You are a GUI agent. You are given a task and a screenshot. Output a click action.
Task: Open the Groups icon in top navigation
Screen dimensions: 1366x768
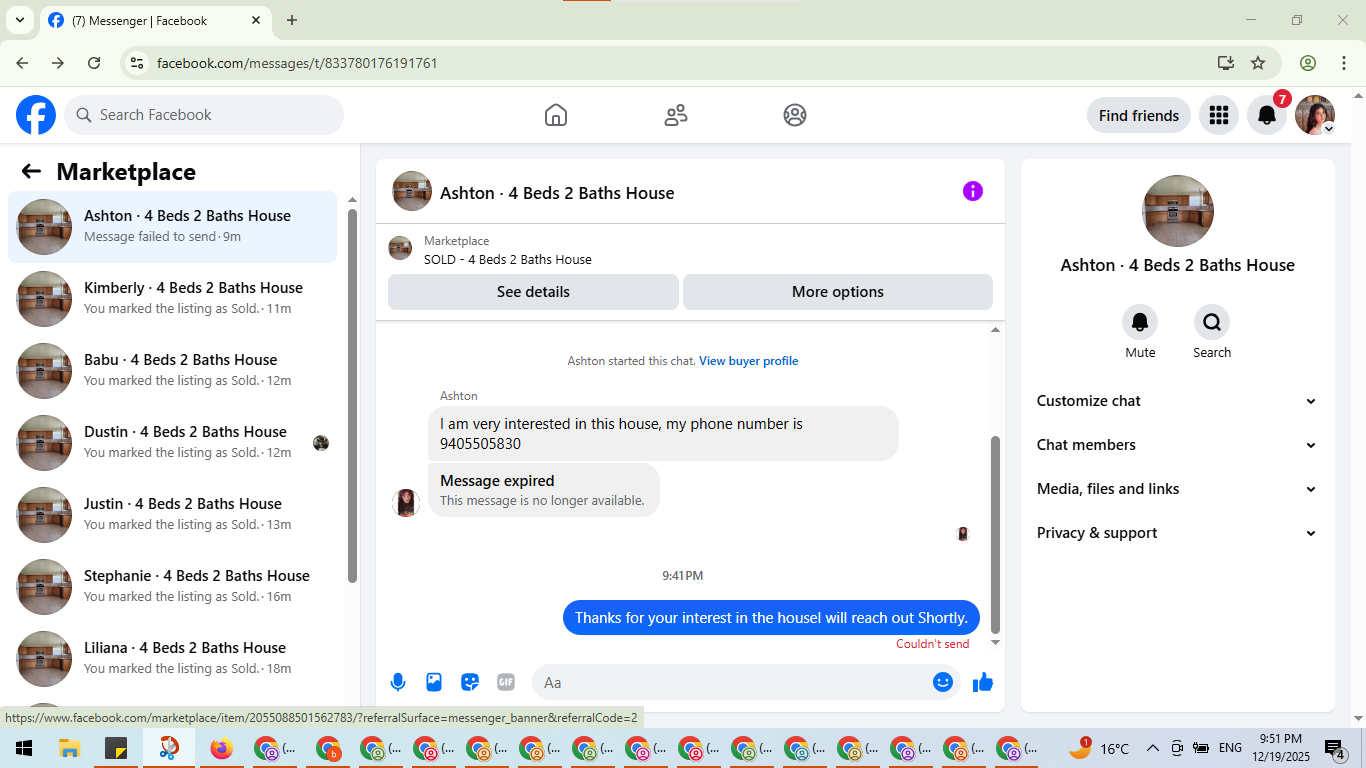point(795,115)
